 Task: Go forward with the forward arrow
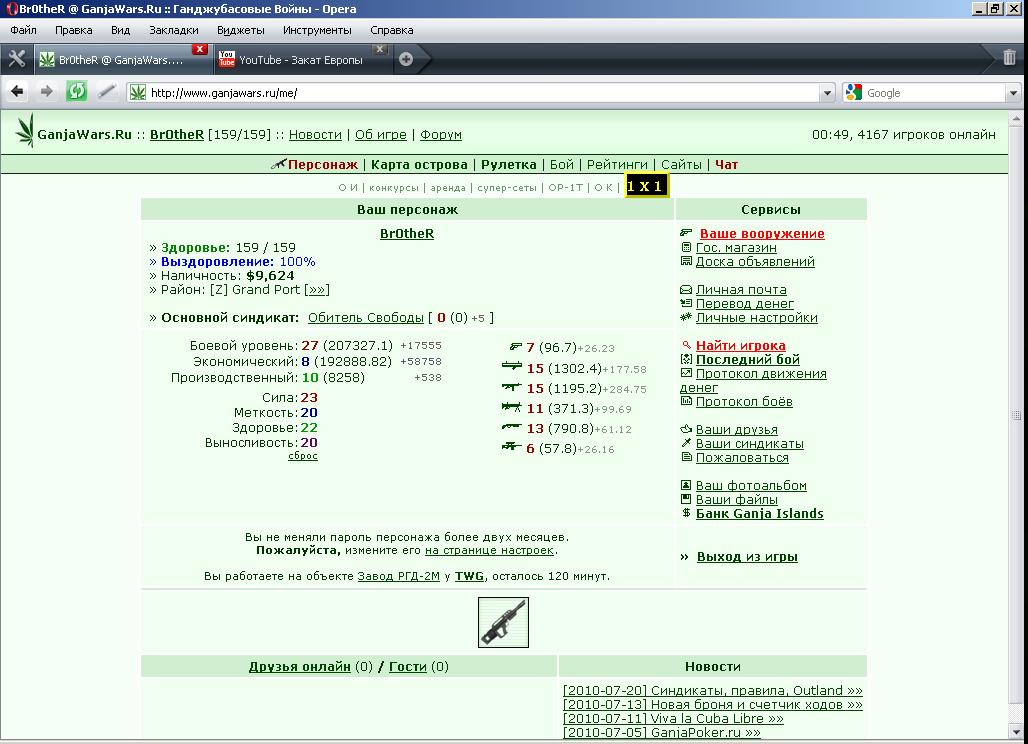click(46, 92)
